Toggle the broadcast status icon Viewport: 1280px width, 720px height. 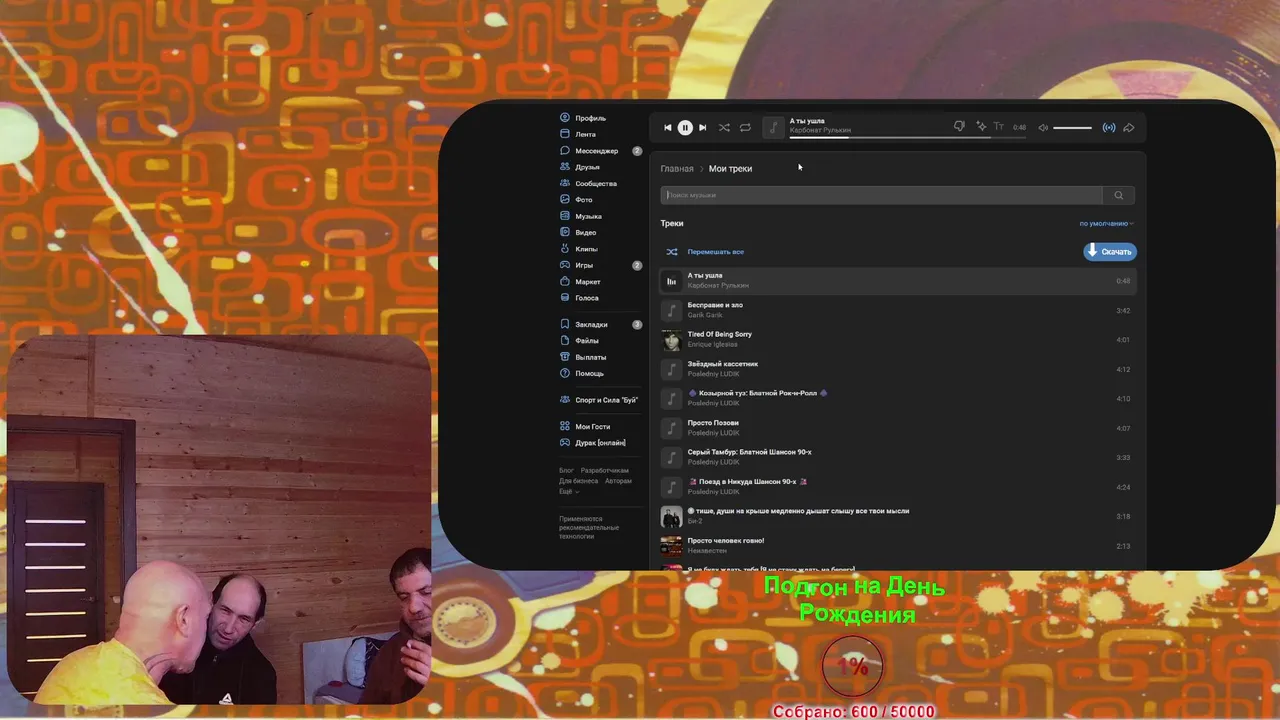1109,128
